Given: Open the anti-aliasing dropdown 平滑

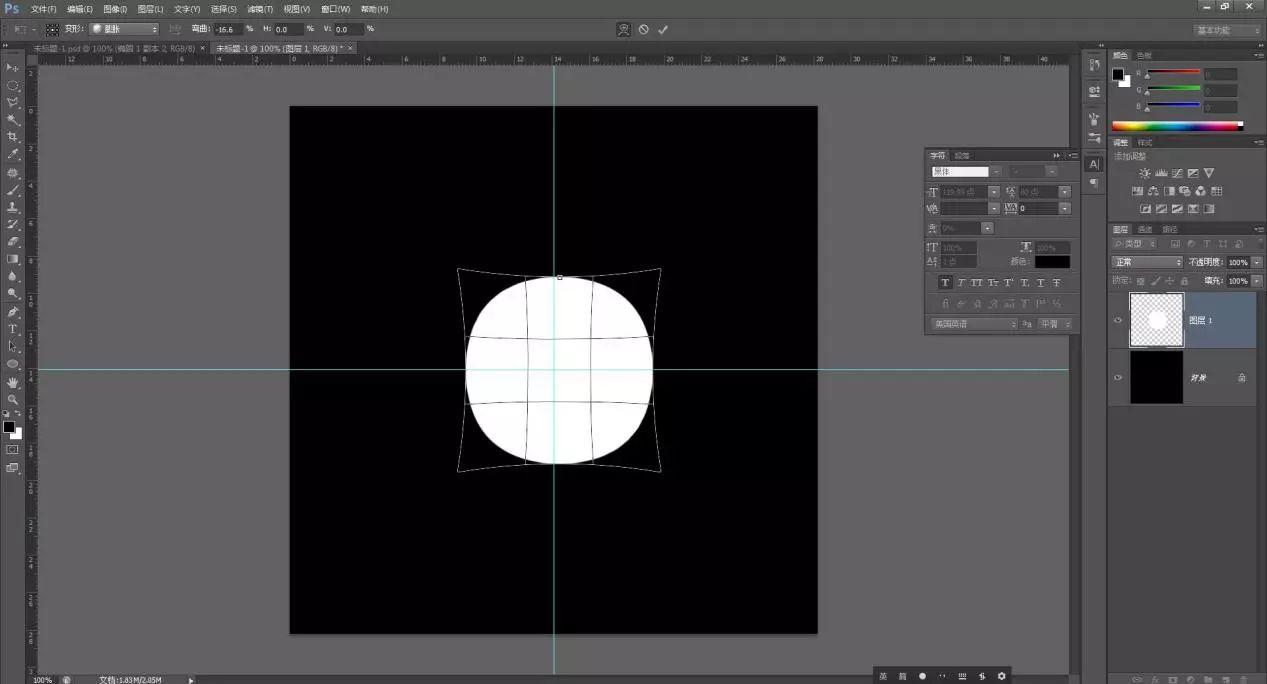Looking at the screenshot, I should tap(1055, 324).
